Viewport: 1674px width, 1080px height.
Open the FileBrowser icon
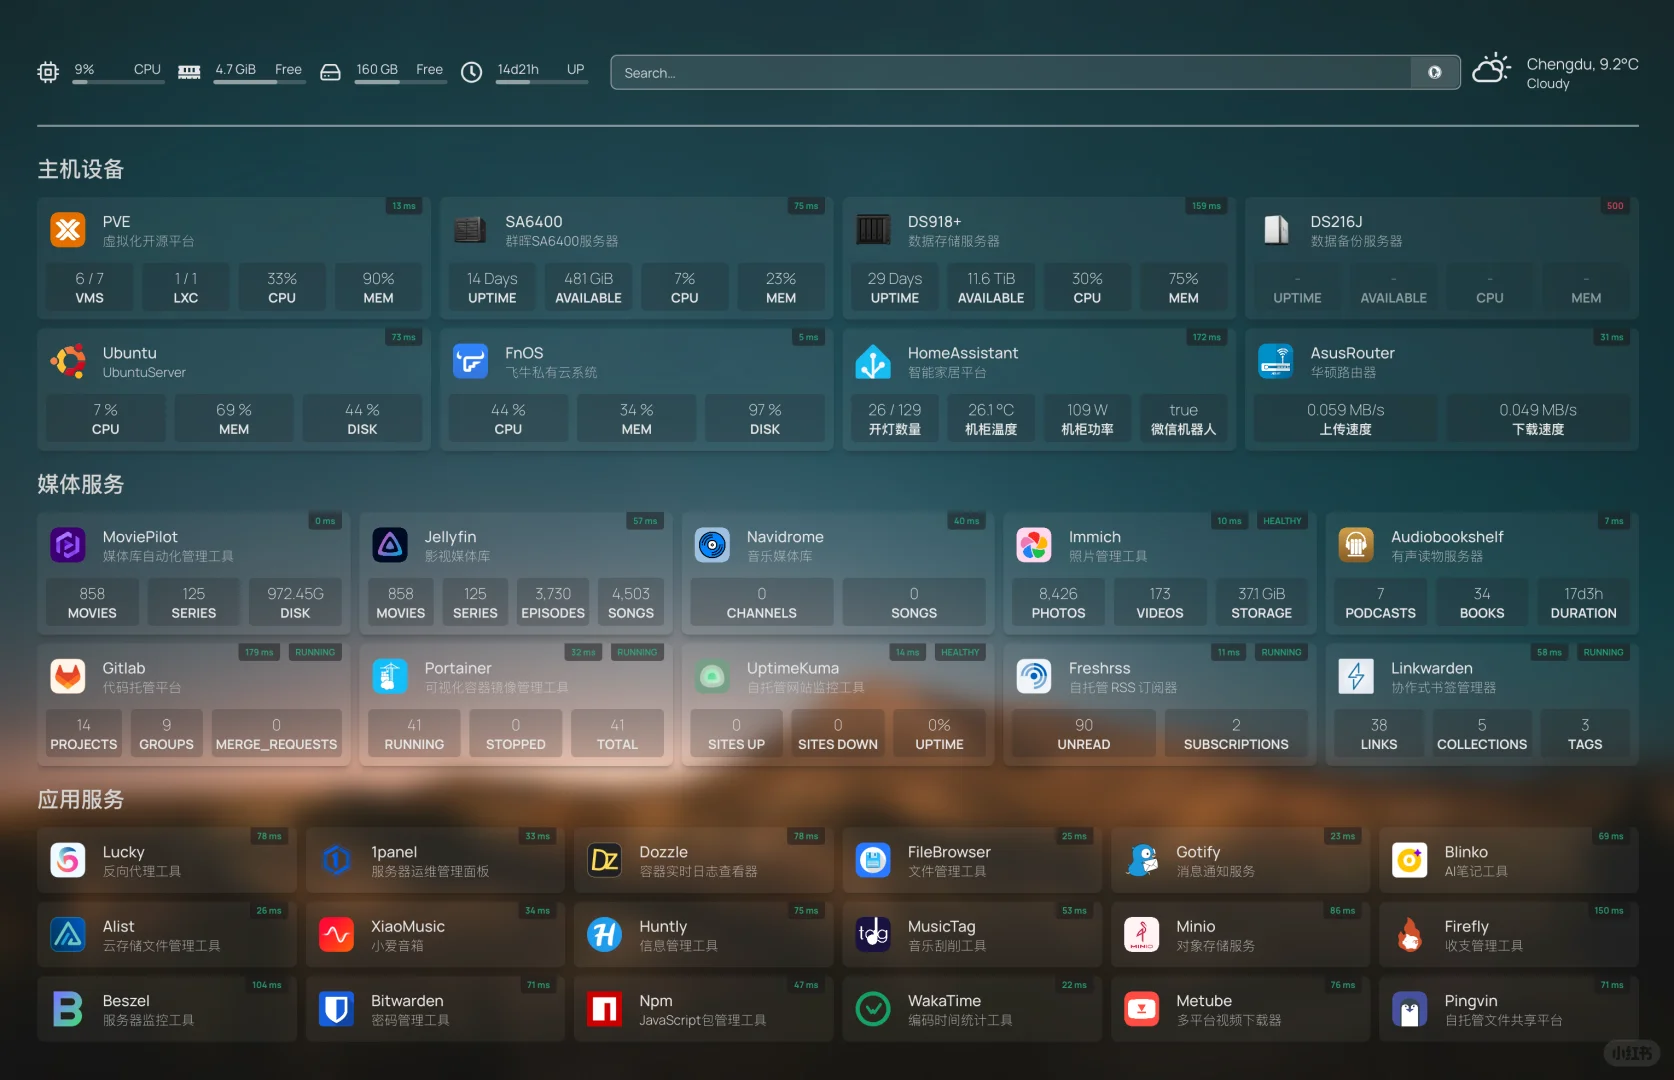tap(873, 860)
